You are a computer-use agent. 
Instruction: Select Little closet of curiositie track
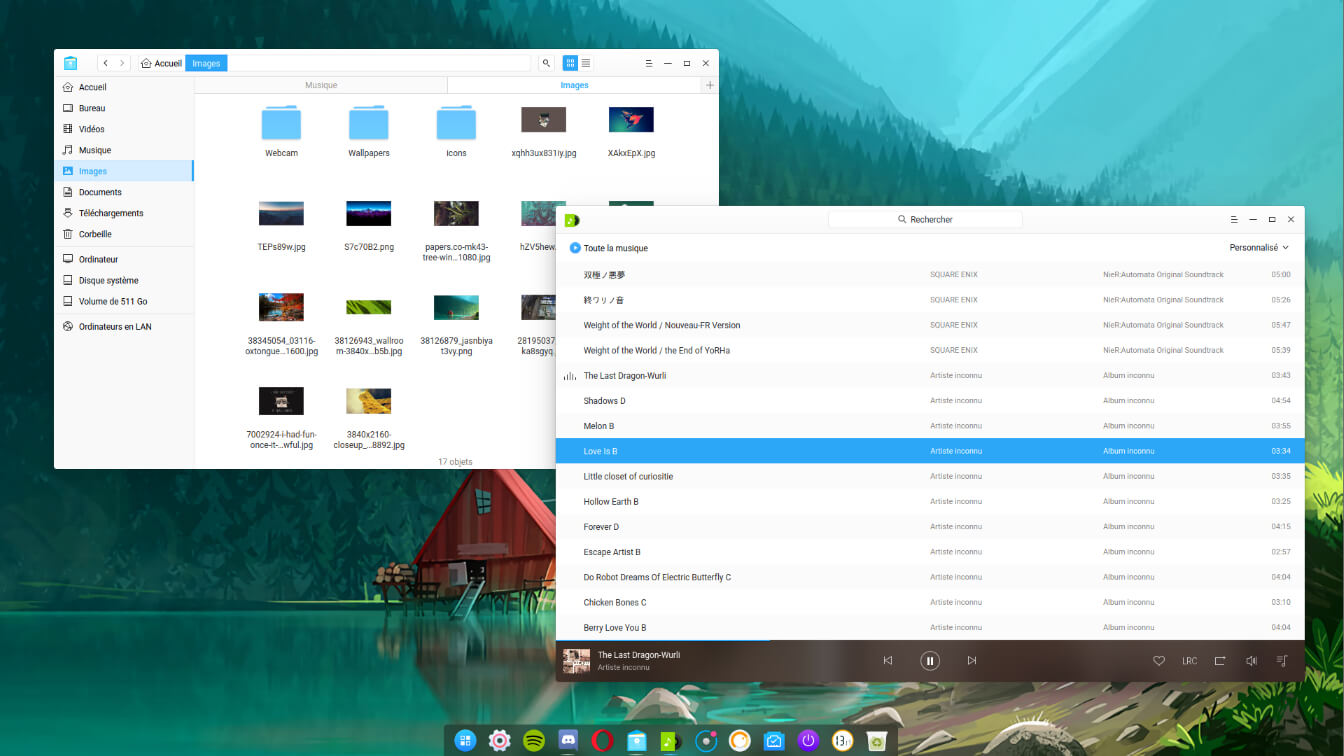pos(930,476)
